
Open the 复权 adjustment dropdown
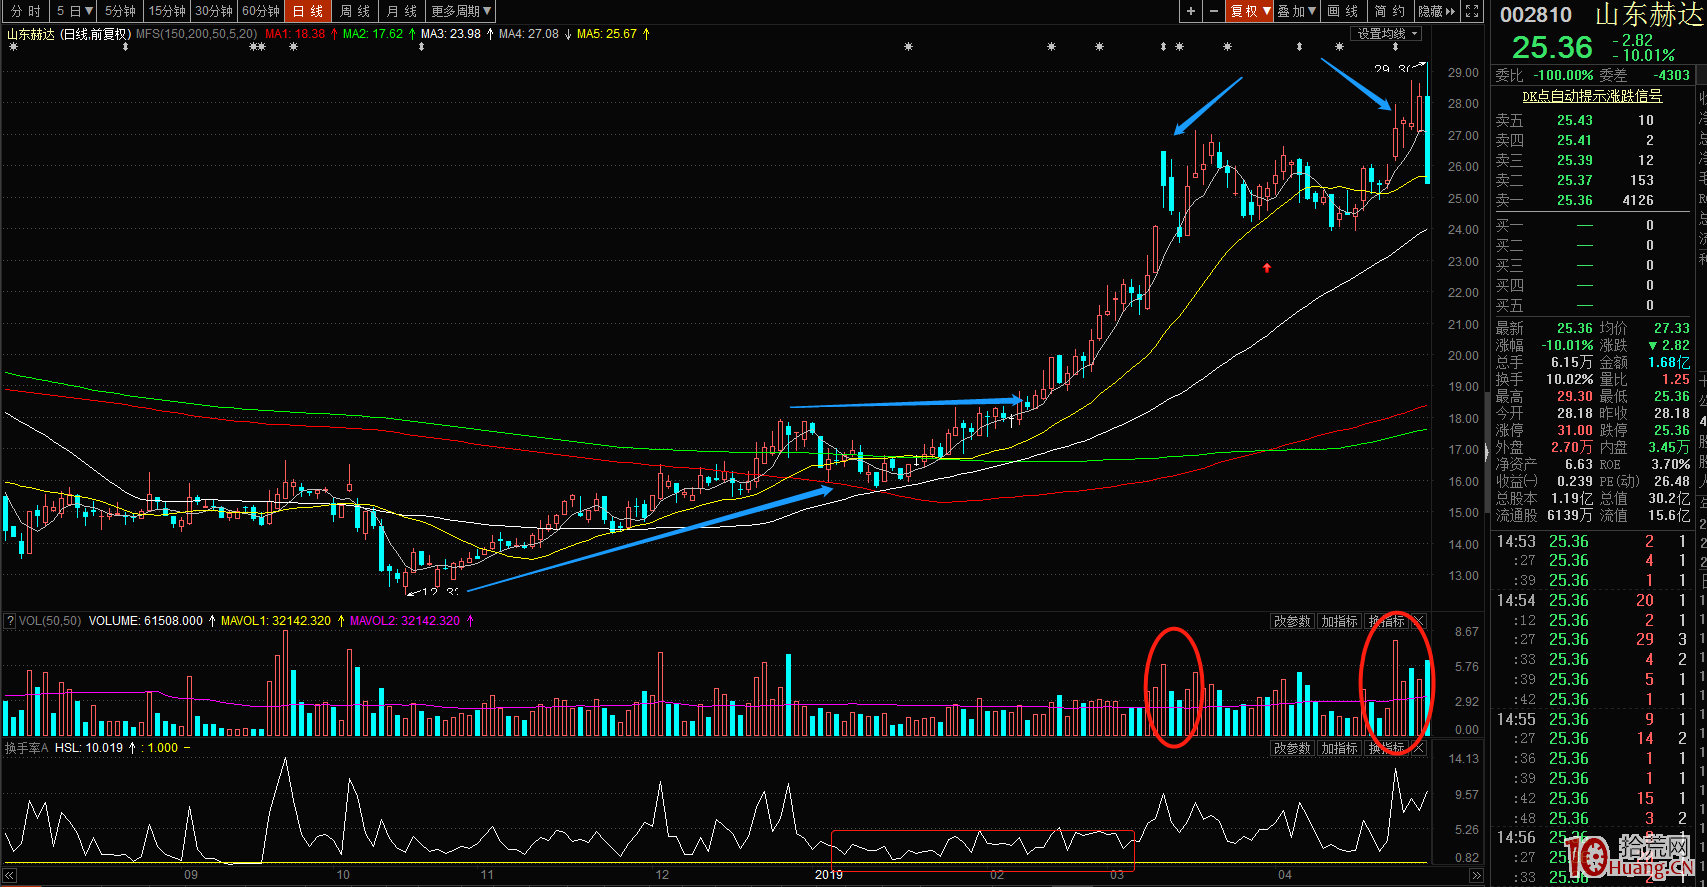[x=1250, y=11]
